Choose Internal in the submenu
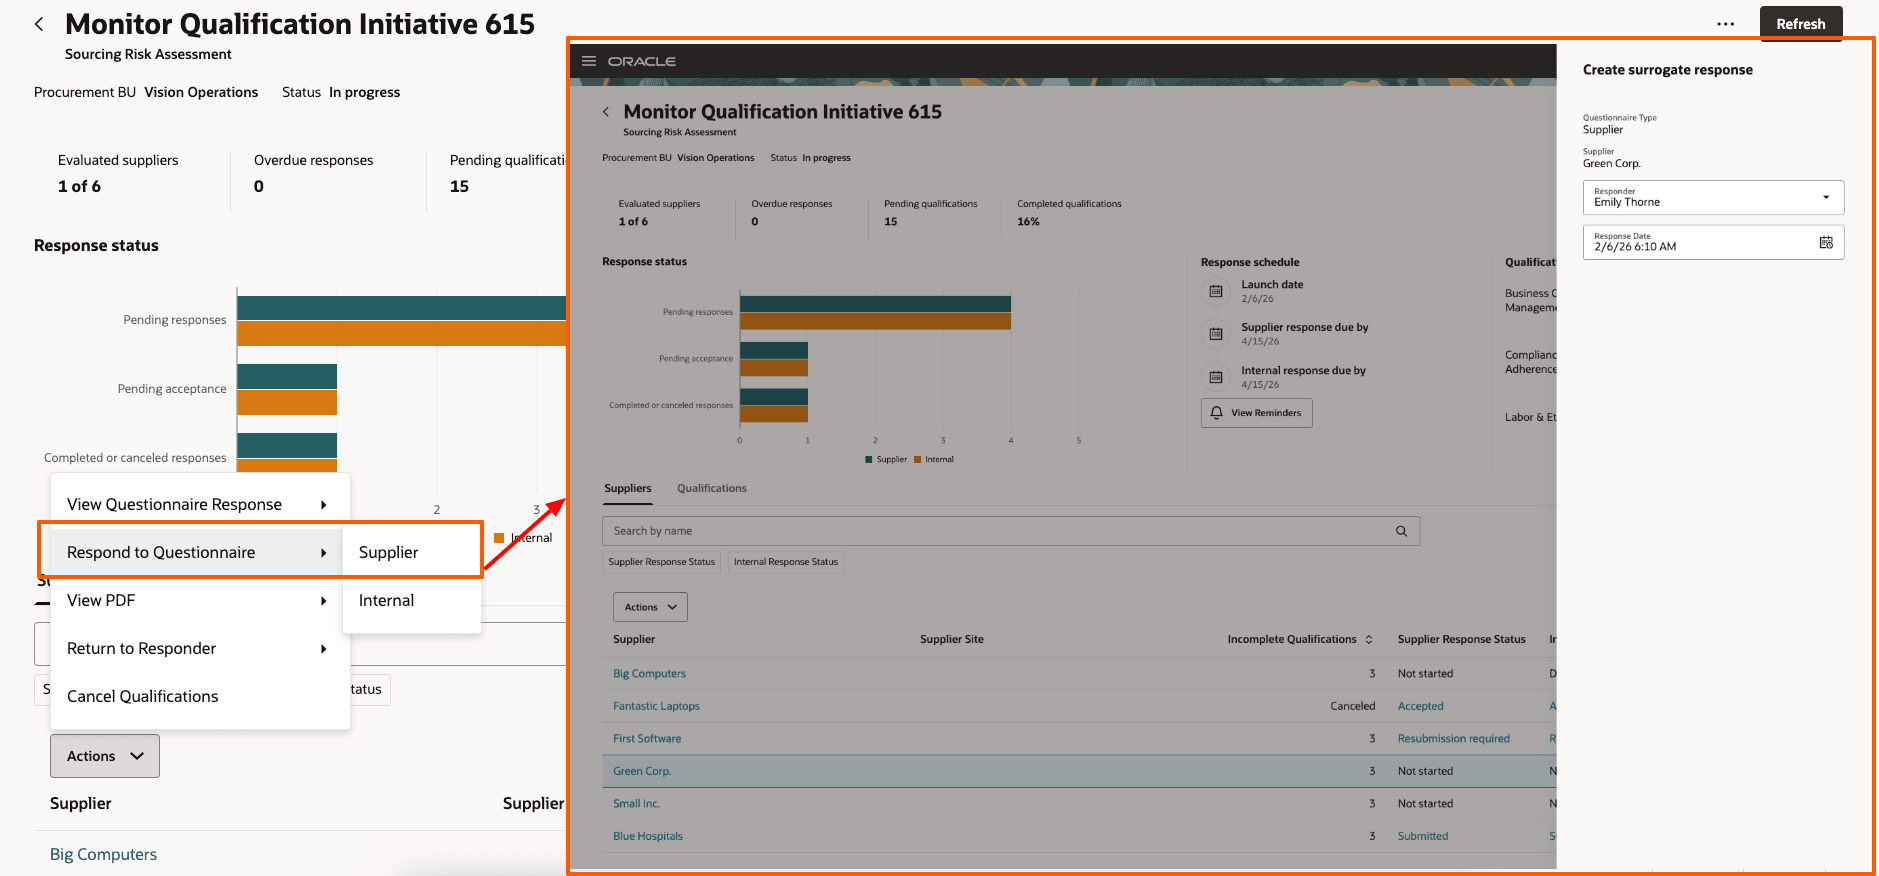1879x876 pixels. tap(411, 600)
